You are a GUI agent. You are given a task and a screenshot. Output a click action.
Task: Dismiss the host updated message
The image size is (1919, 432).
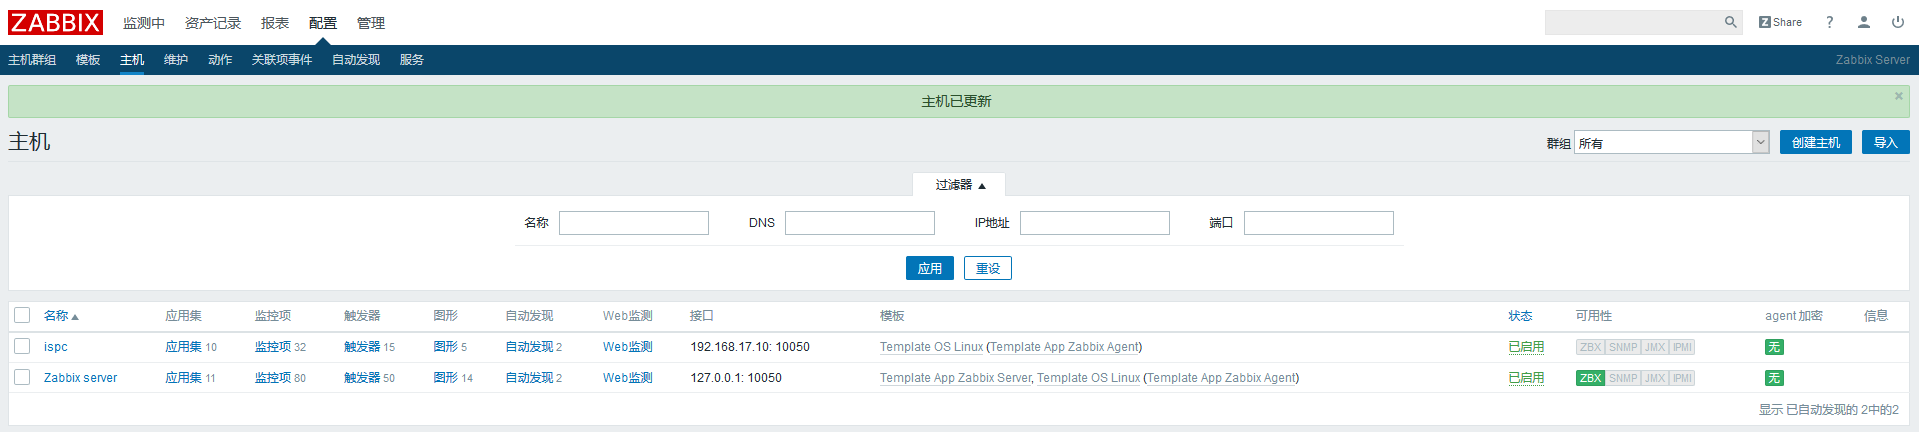[1899, 96]
